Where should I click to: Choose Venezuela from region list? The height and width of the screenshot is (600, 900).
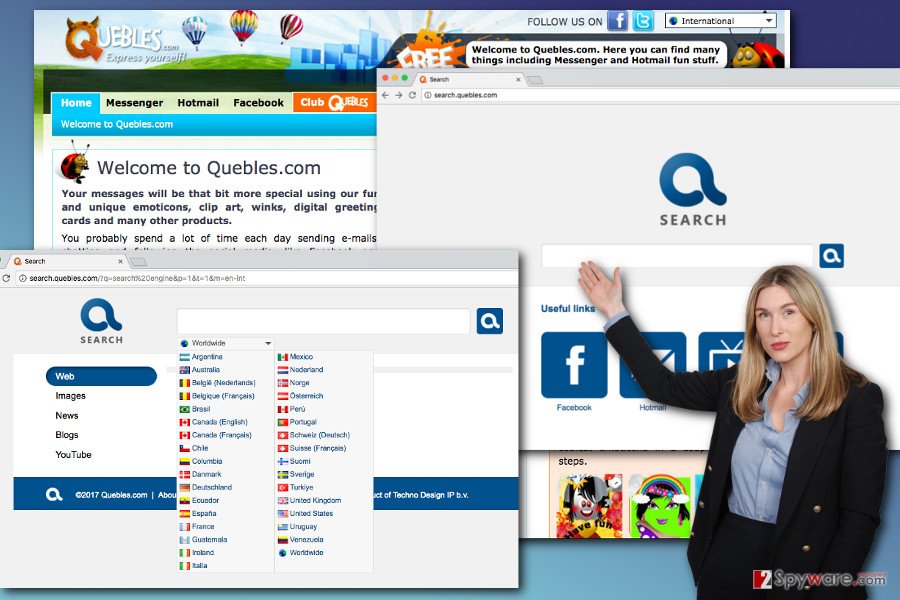click(301, 540)
